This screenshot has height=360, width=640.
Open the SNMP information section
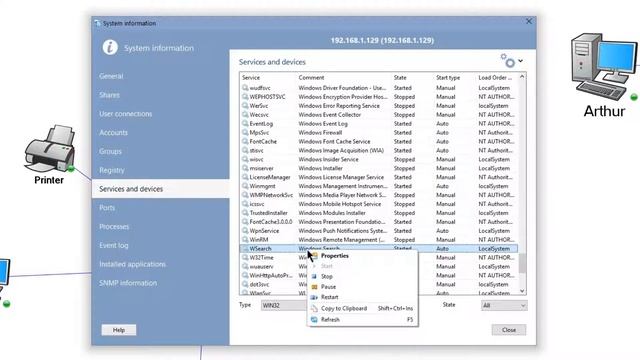coord(160,283)
